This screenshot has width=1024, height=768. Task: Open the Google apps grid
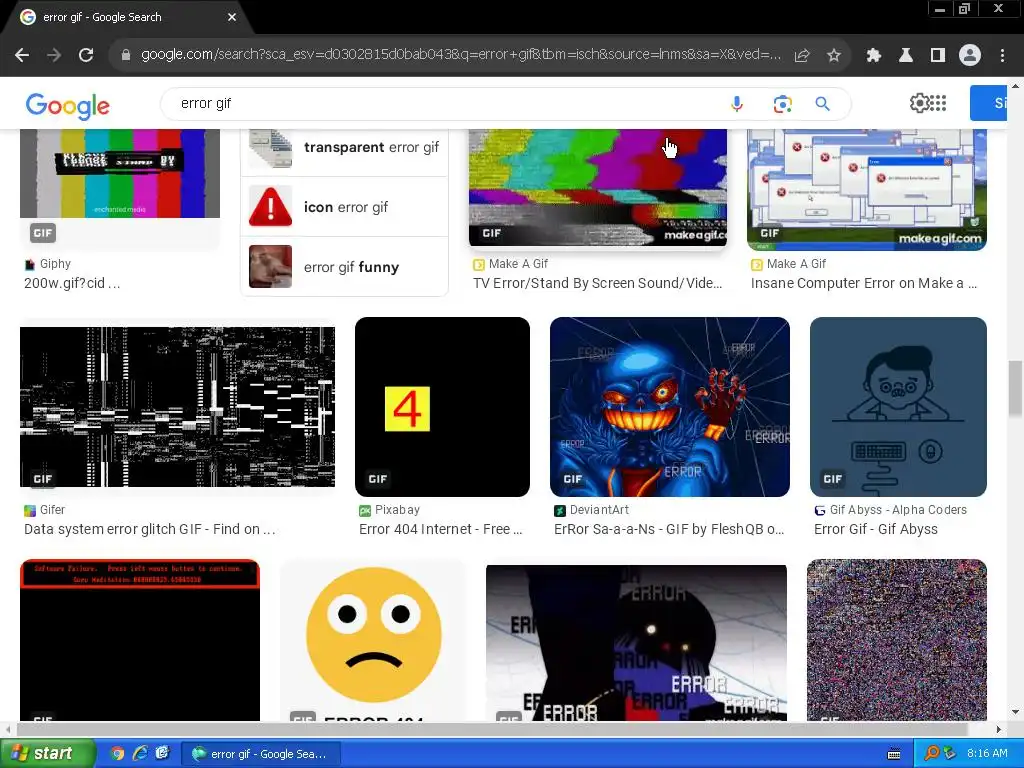(938, 103)
